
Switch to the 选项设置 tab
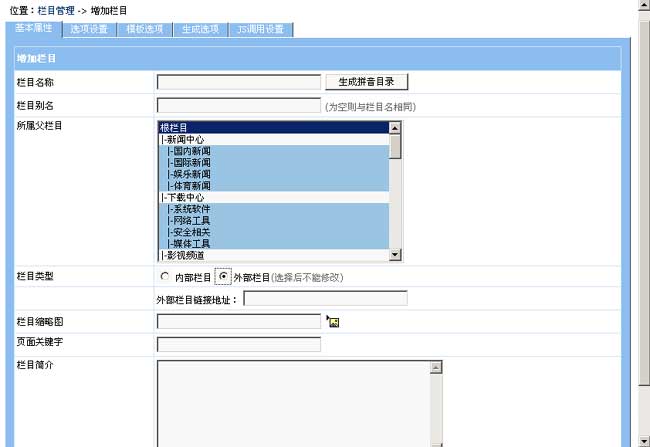90,29
